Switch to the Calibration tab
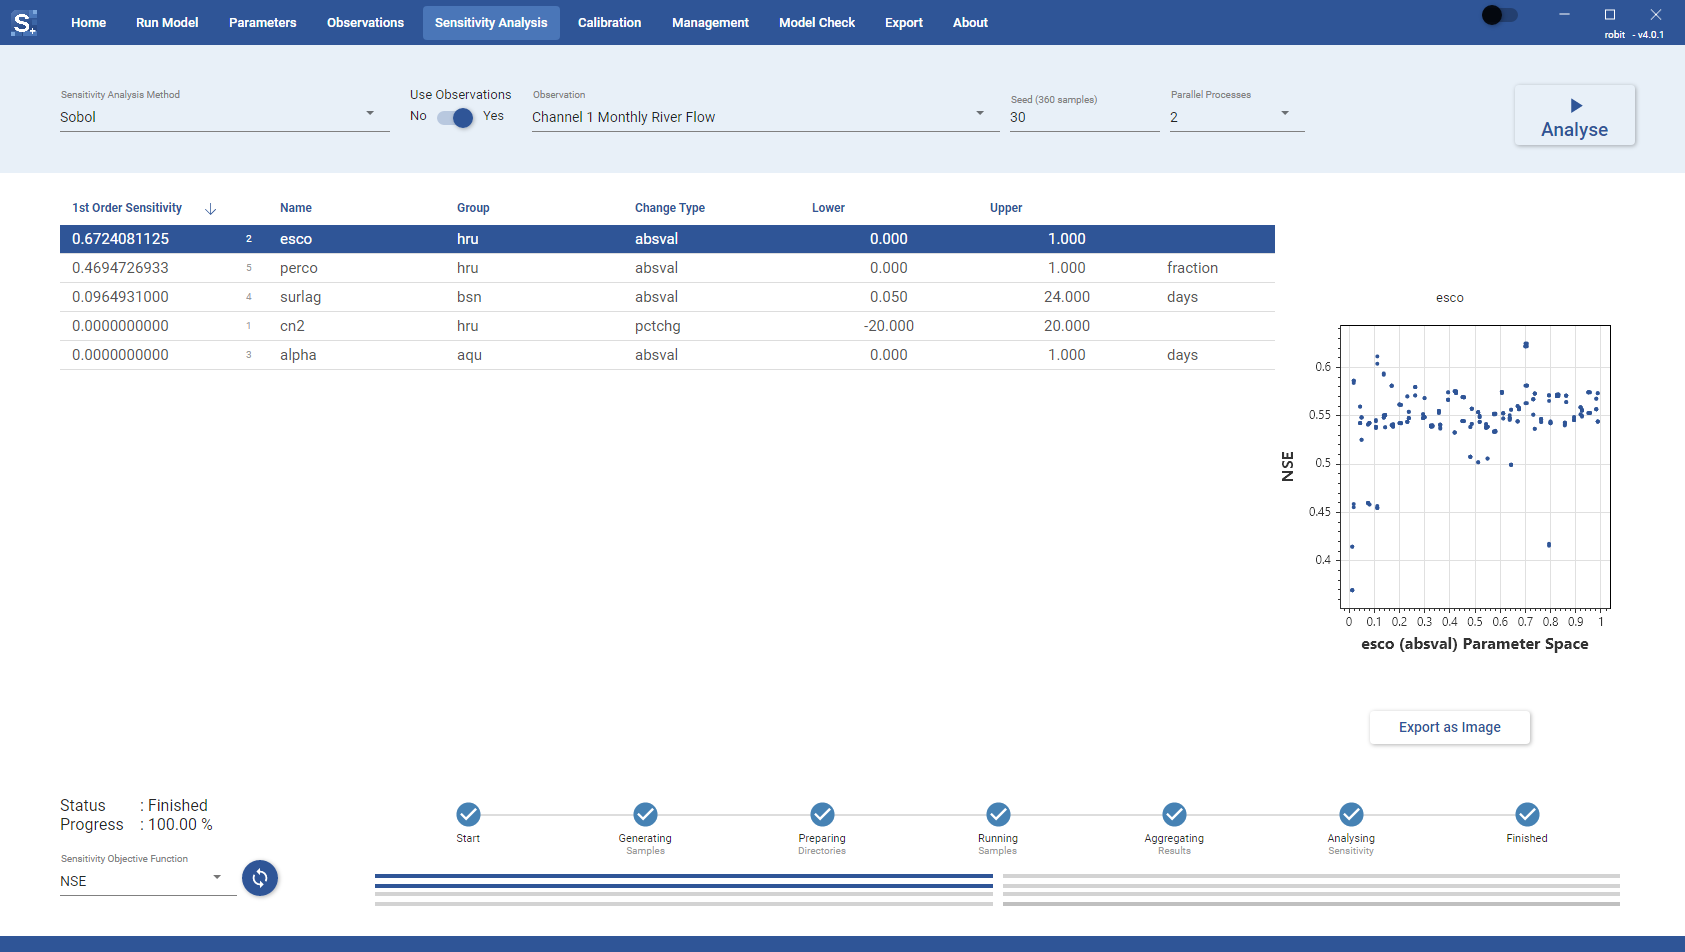Image resolution: width=1685 pixels, height=952 pixels. 609,22
